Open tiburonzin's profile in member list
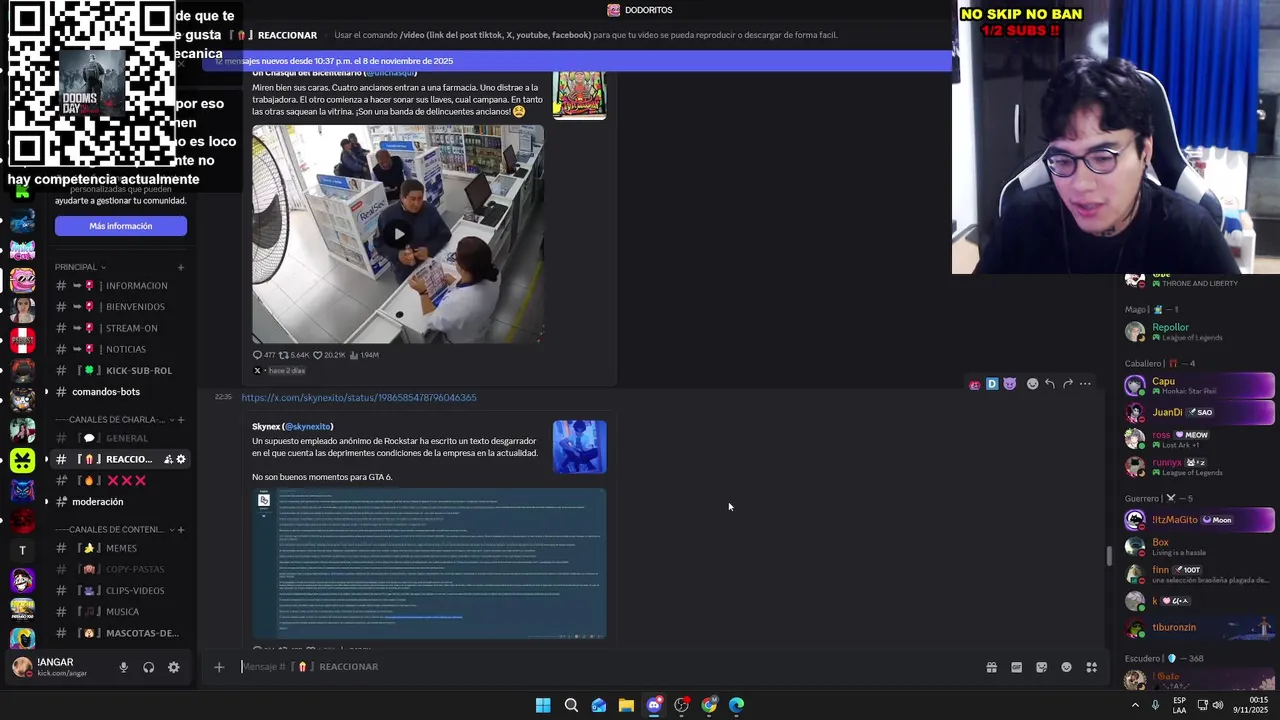This screenshot has width=1280, height=720. pos(1198,628)
